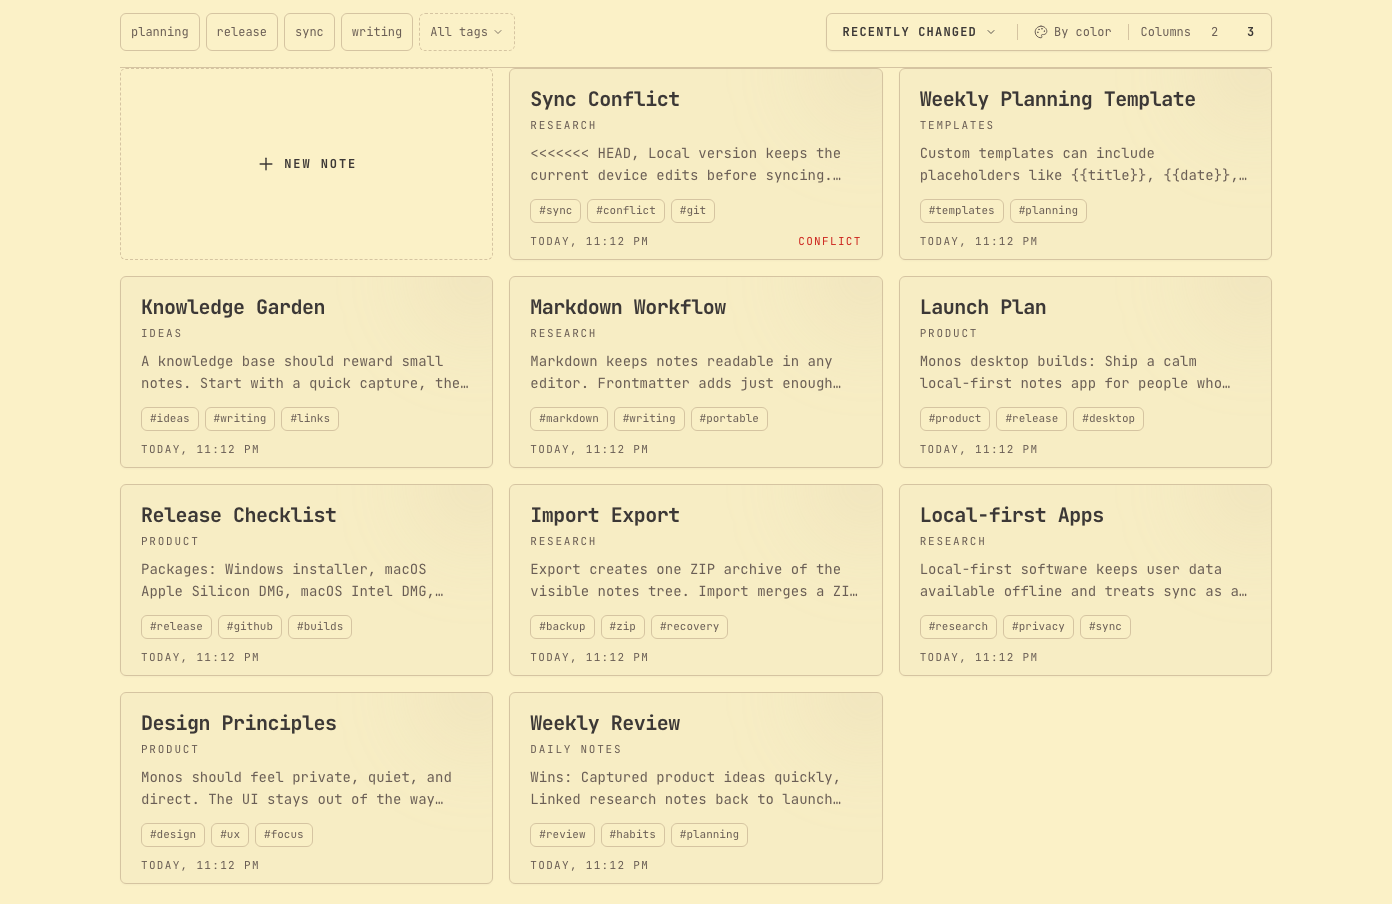This screenshot has width=1392, height=904.
Task: Open the Design Principles note title
Action: coord(239,723)
